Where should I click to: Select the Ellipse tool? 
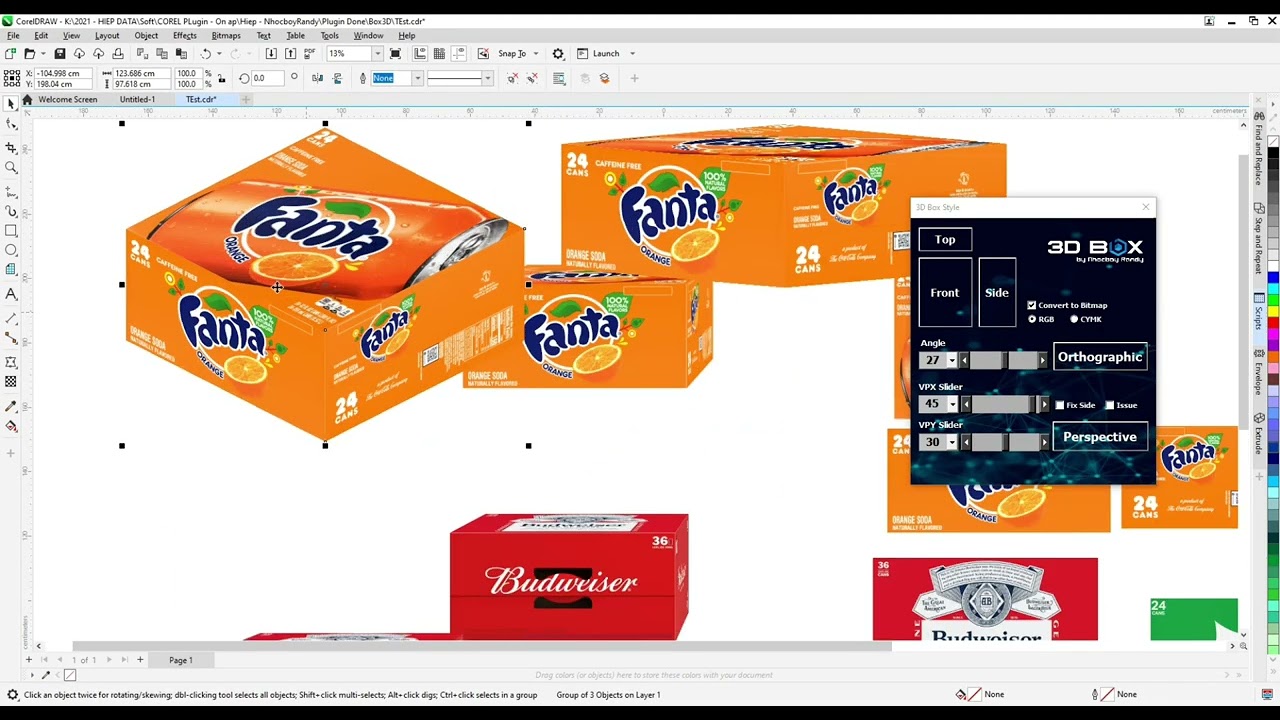11,250
